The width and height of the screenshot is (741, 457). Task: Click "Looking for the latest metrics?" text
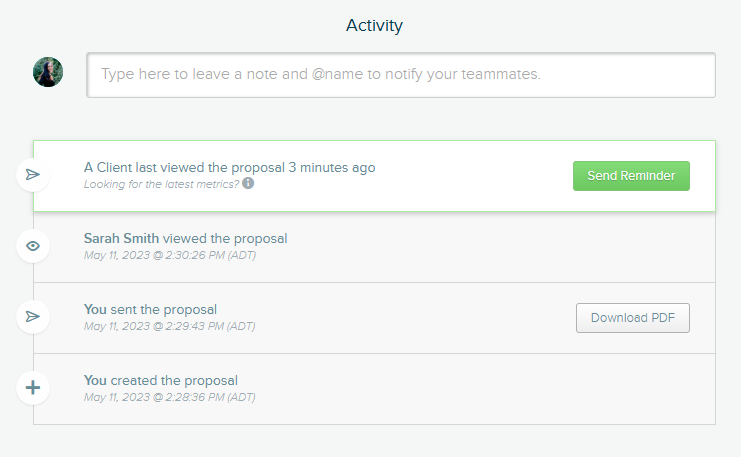[x=161, y=184]
